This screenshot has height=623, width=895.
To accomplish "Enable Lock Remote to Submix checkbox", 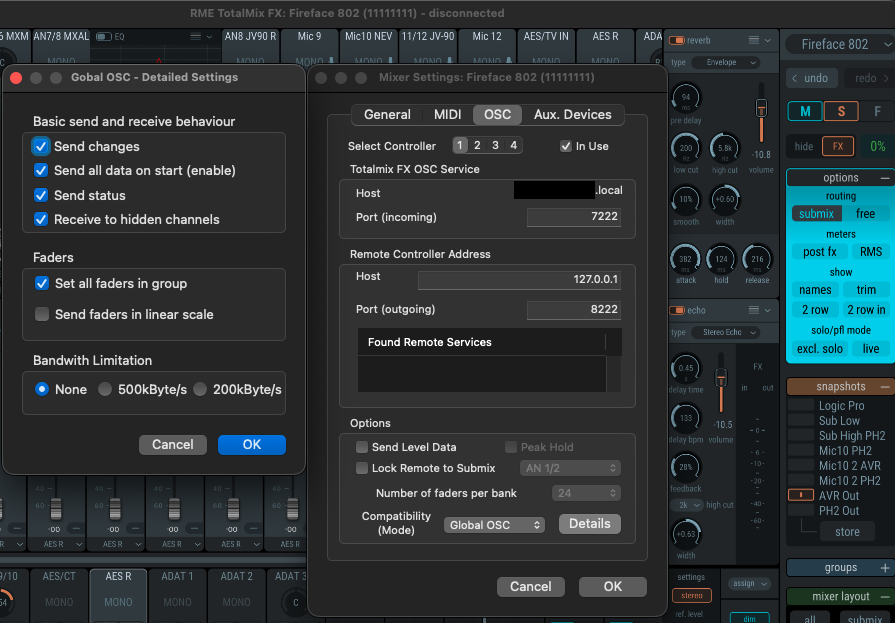I will [362, 468].
